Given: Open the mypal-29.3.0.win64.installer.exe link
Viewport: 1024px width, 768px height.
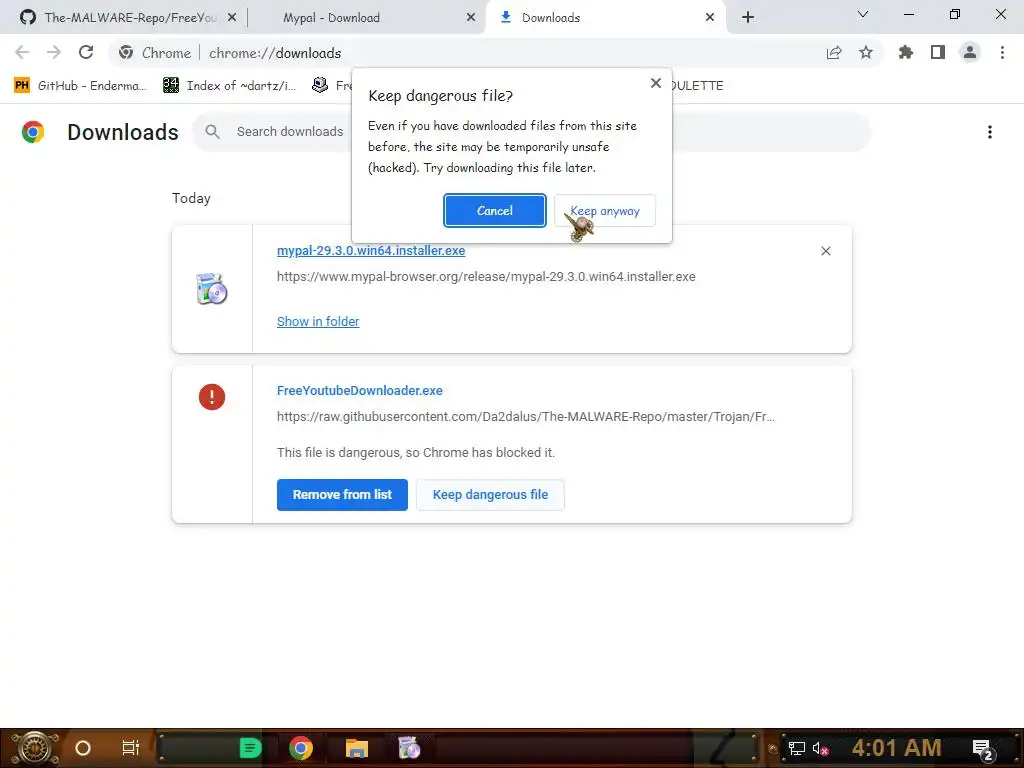Looking at the screenshot, I should pyautogui.click(x=371, y=251).
